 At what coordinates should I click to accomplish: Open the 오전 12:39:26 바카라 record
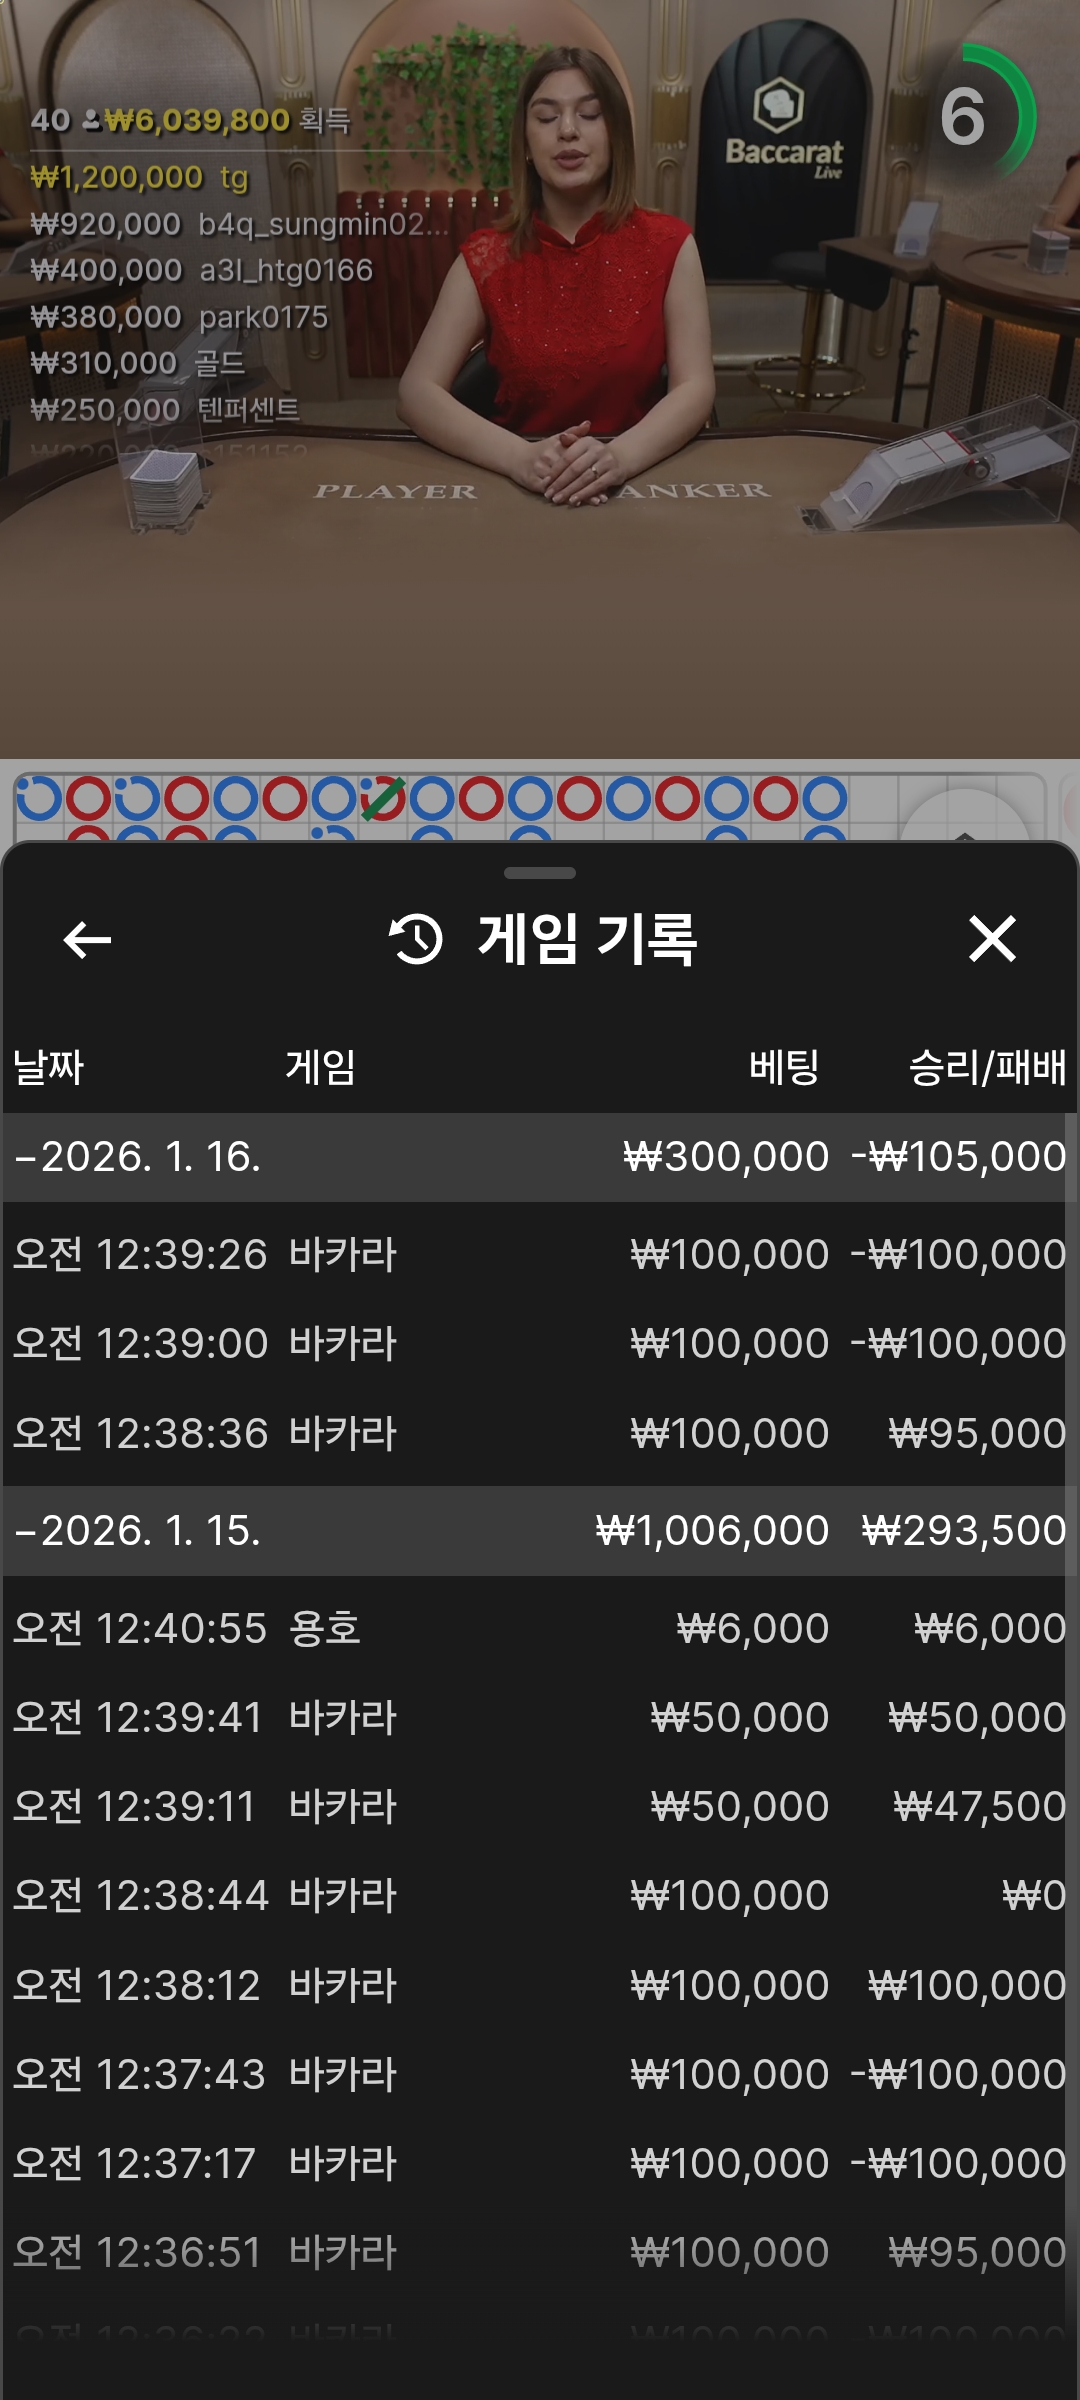(540, 1255)
